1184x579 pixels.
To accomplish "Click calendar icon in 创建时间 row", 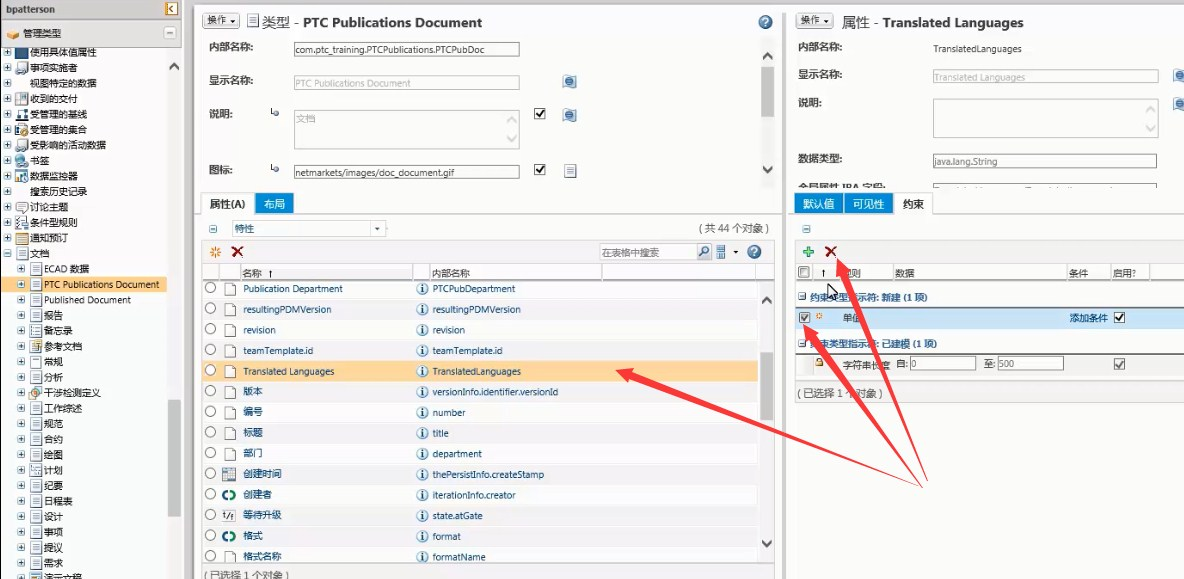I will coord(229,475).
